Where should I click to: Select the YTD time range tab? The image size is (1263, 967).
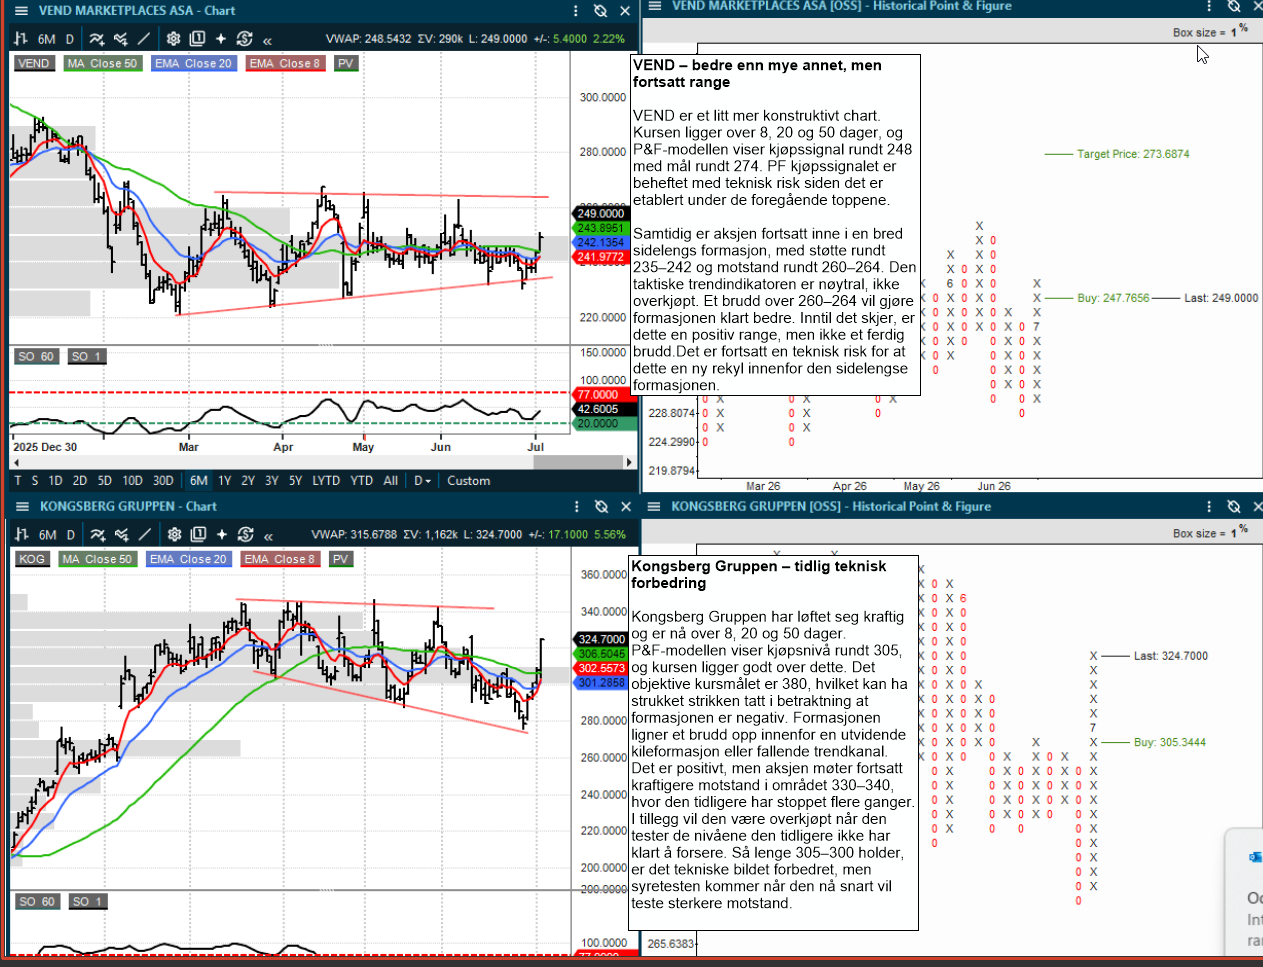(x=362, y=481)
